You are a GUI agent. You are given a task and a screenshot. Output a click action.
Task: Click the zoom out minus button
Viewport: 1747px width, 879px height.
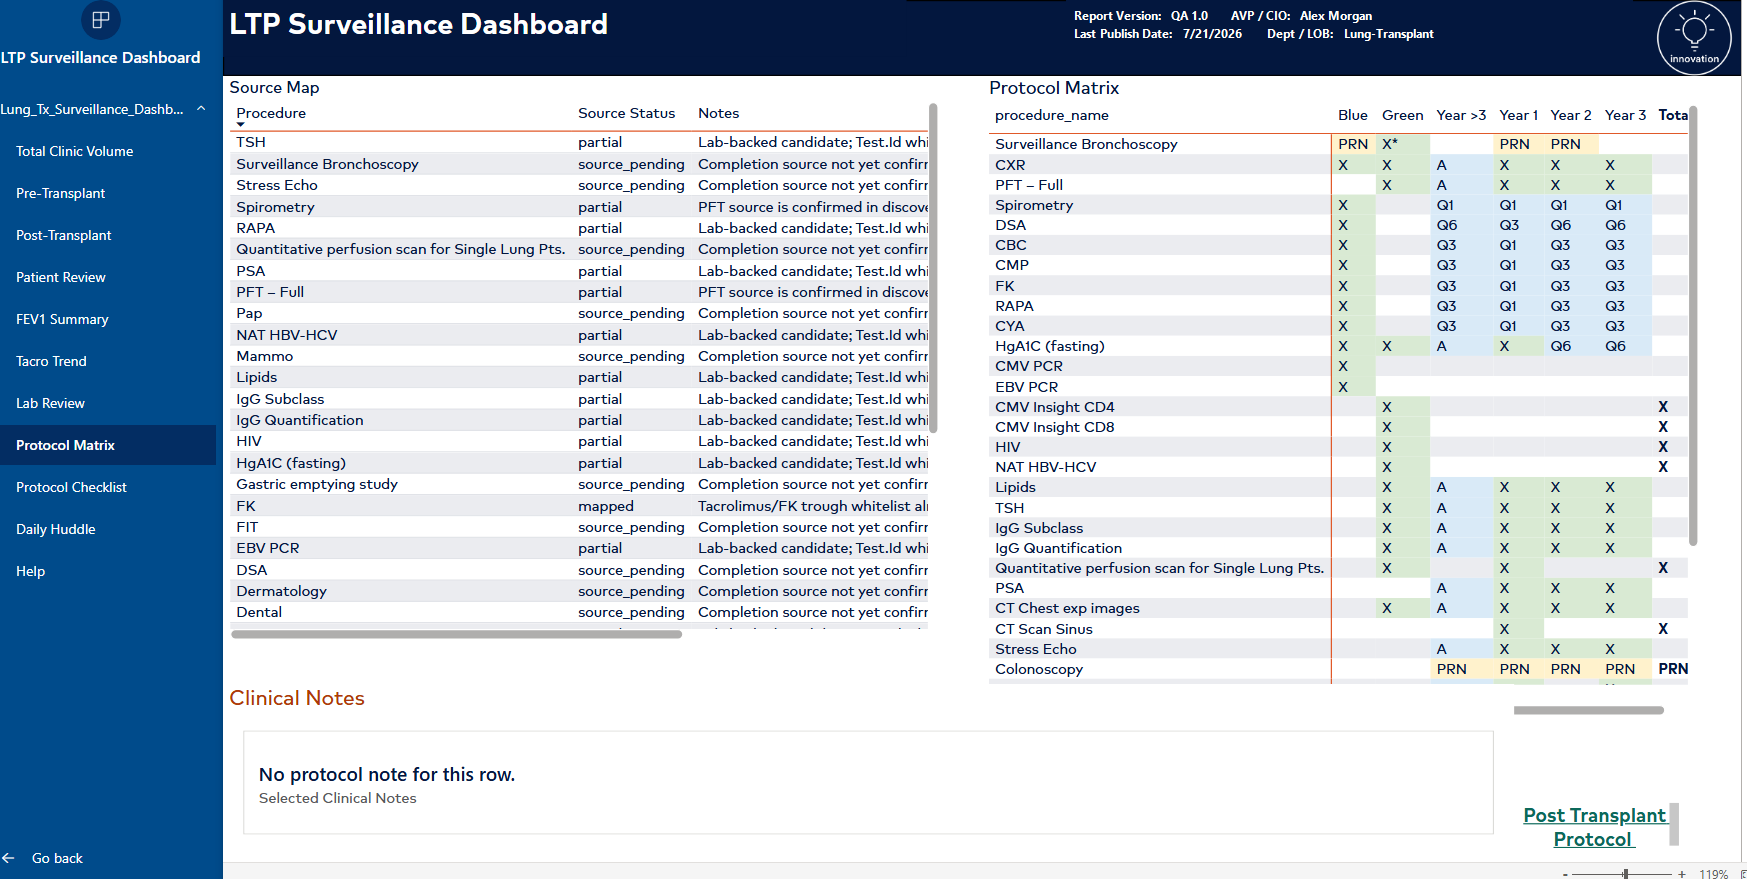tap(1566, 874)
